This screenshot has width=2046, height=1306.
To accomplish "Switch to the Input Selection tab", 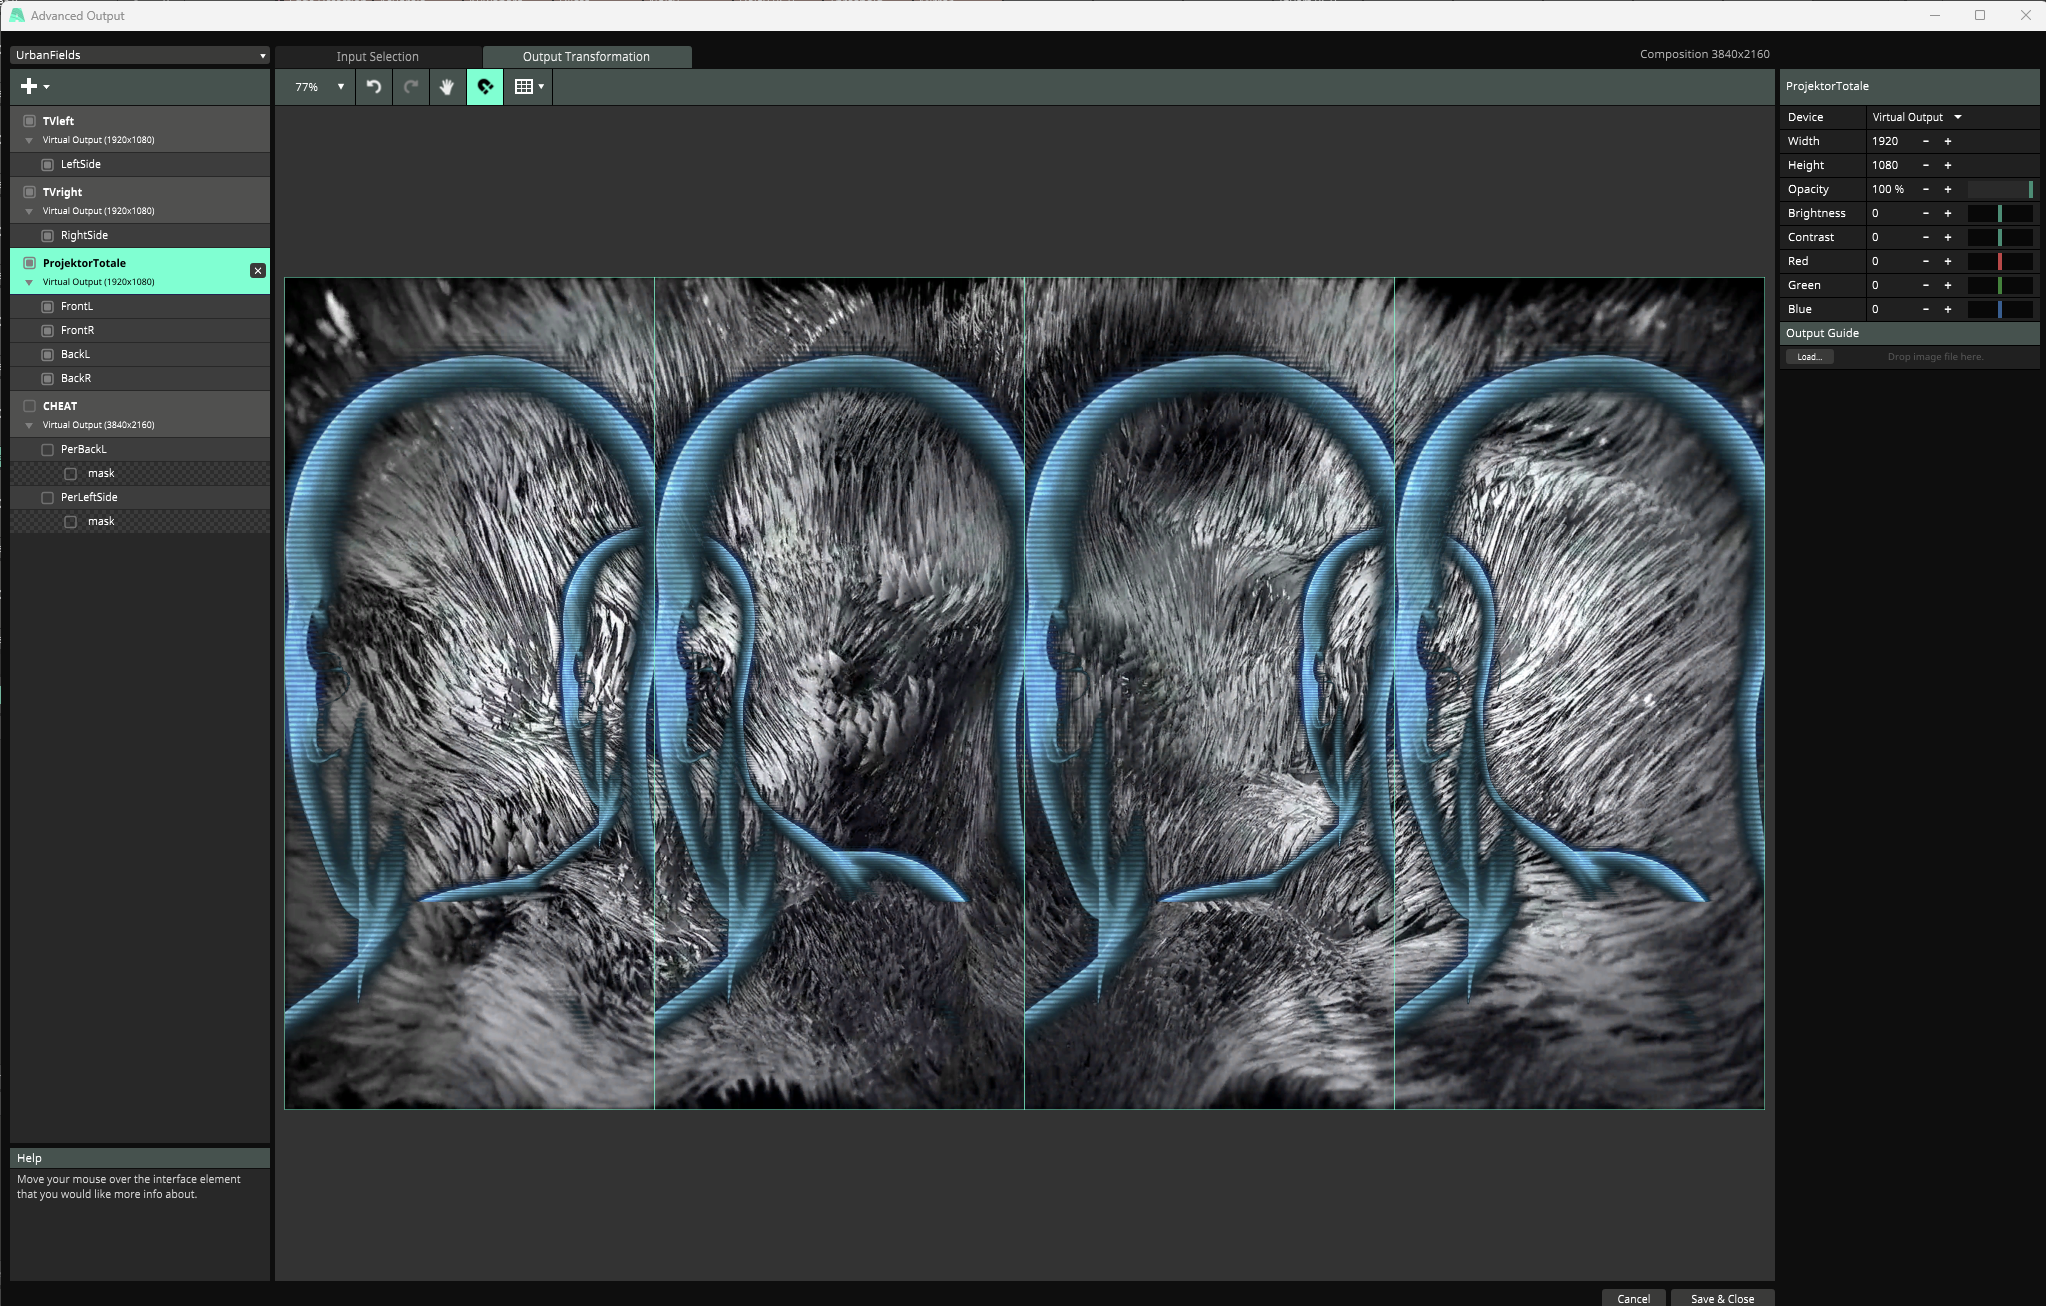I will [x=377, y=57].
